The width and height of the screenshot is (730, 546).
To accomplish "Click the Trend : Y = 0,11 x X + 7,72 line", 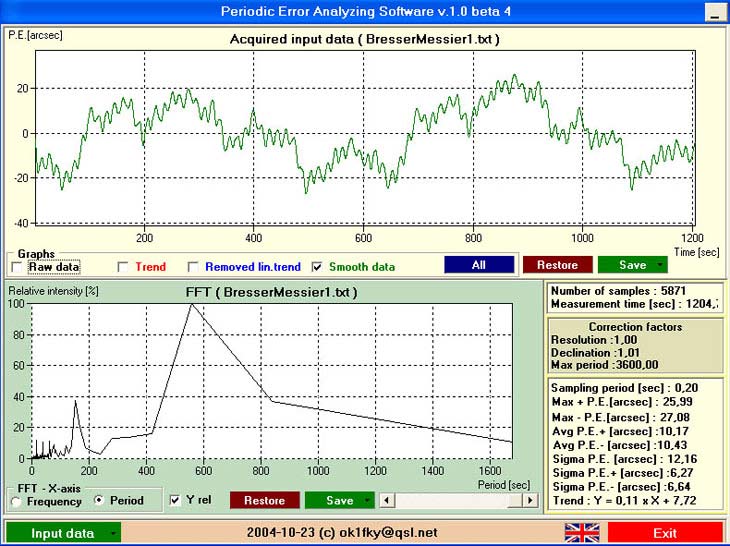I will pyautogui.click(x=624, y=501).
